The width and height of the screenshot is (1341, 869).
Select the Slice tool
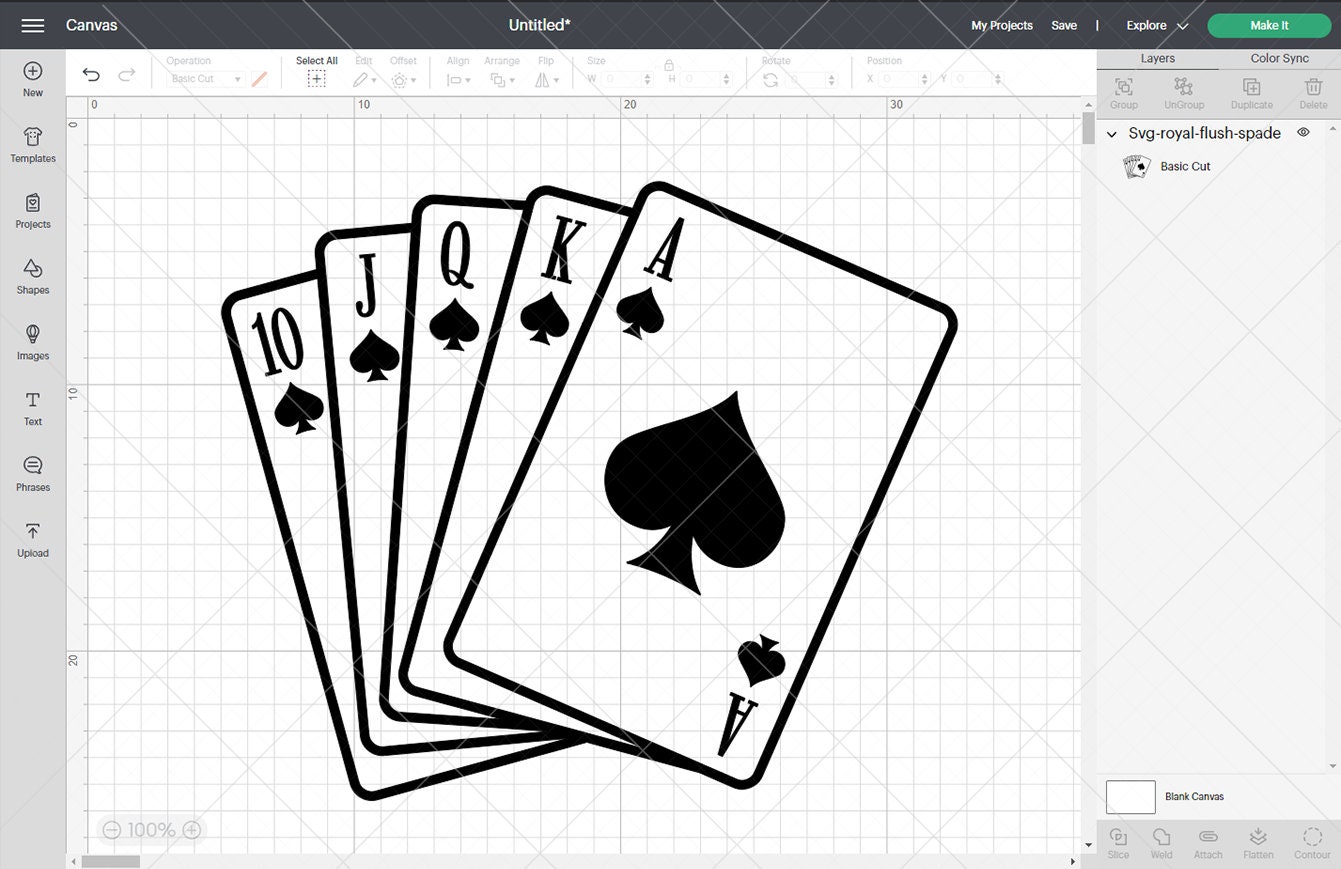pyautogui.click(x=1117, y=841)
